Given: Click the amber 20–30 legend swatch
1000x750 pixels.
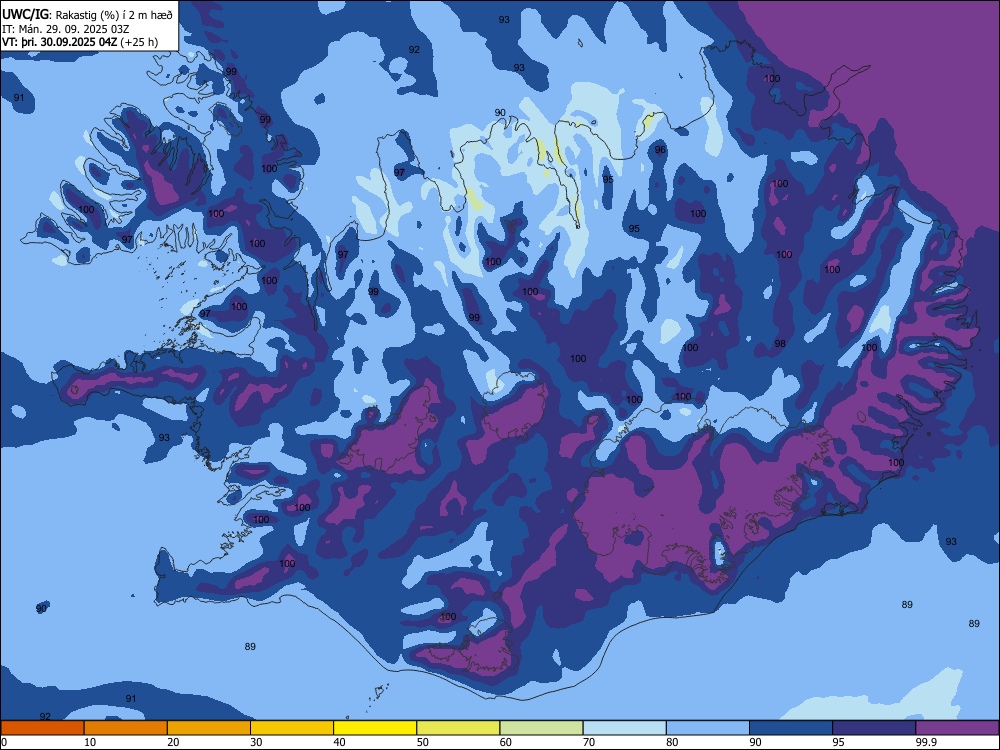Looking at the screenshot, I should 209,728.
